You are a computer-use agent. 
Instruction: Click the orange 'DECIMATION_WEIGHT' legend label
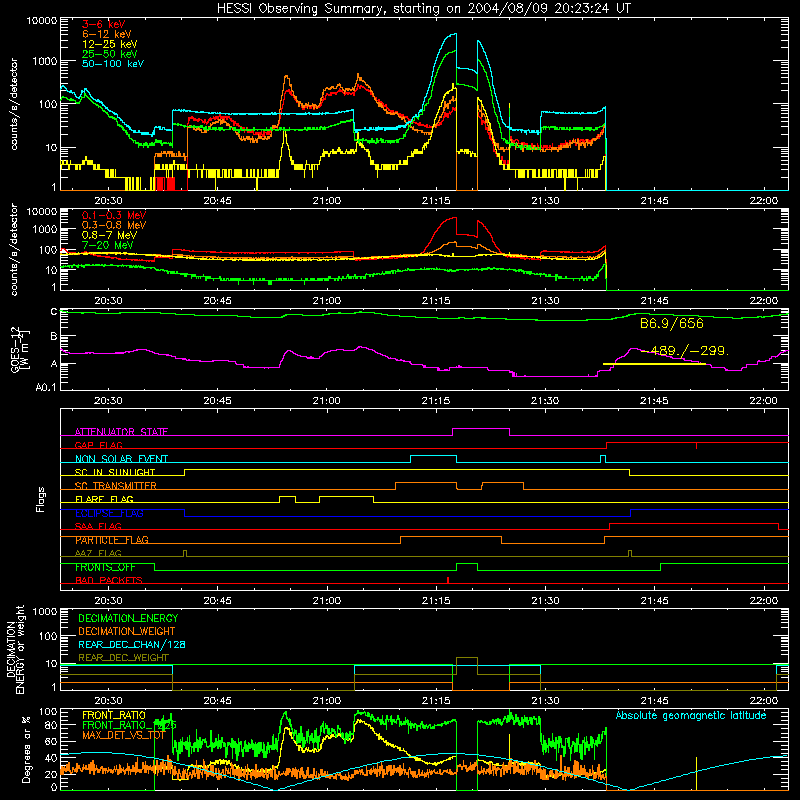tap(127, 631)
